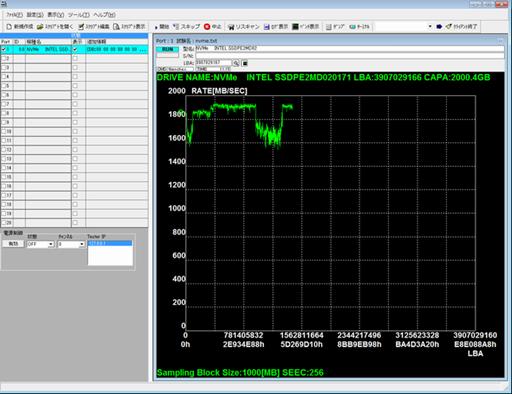The height and width of the screenshot is (394, 512).
Task: Open the Tools (ツール) menu
Action: click(79, 15)
